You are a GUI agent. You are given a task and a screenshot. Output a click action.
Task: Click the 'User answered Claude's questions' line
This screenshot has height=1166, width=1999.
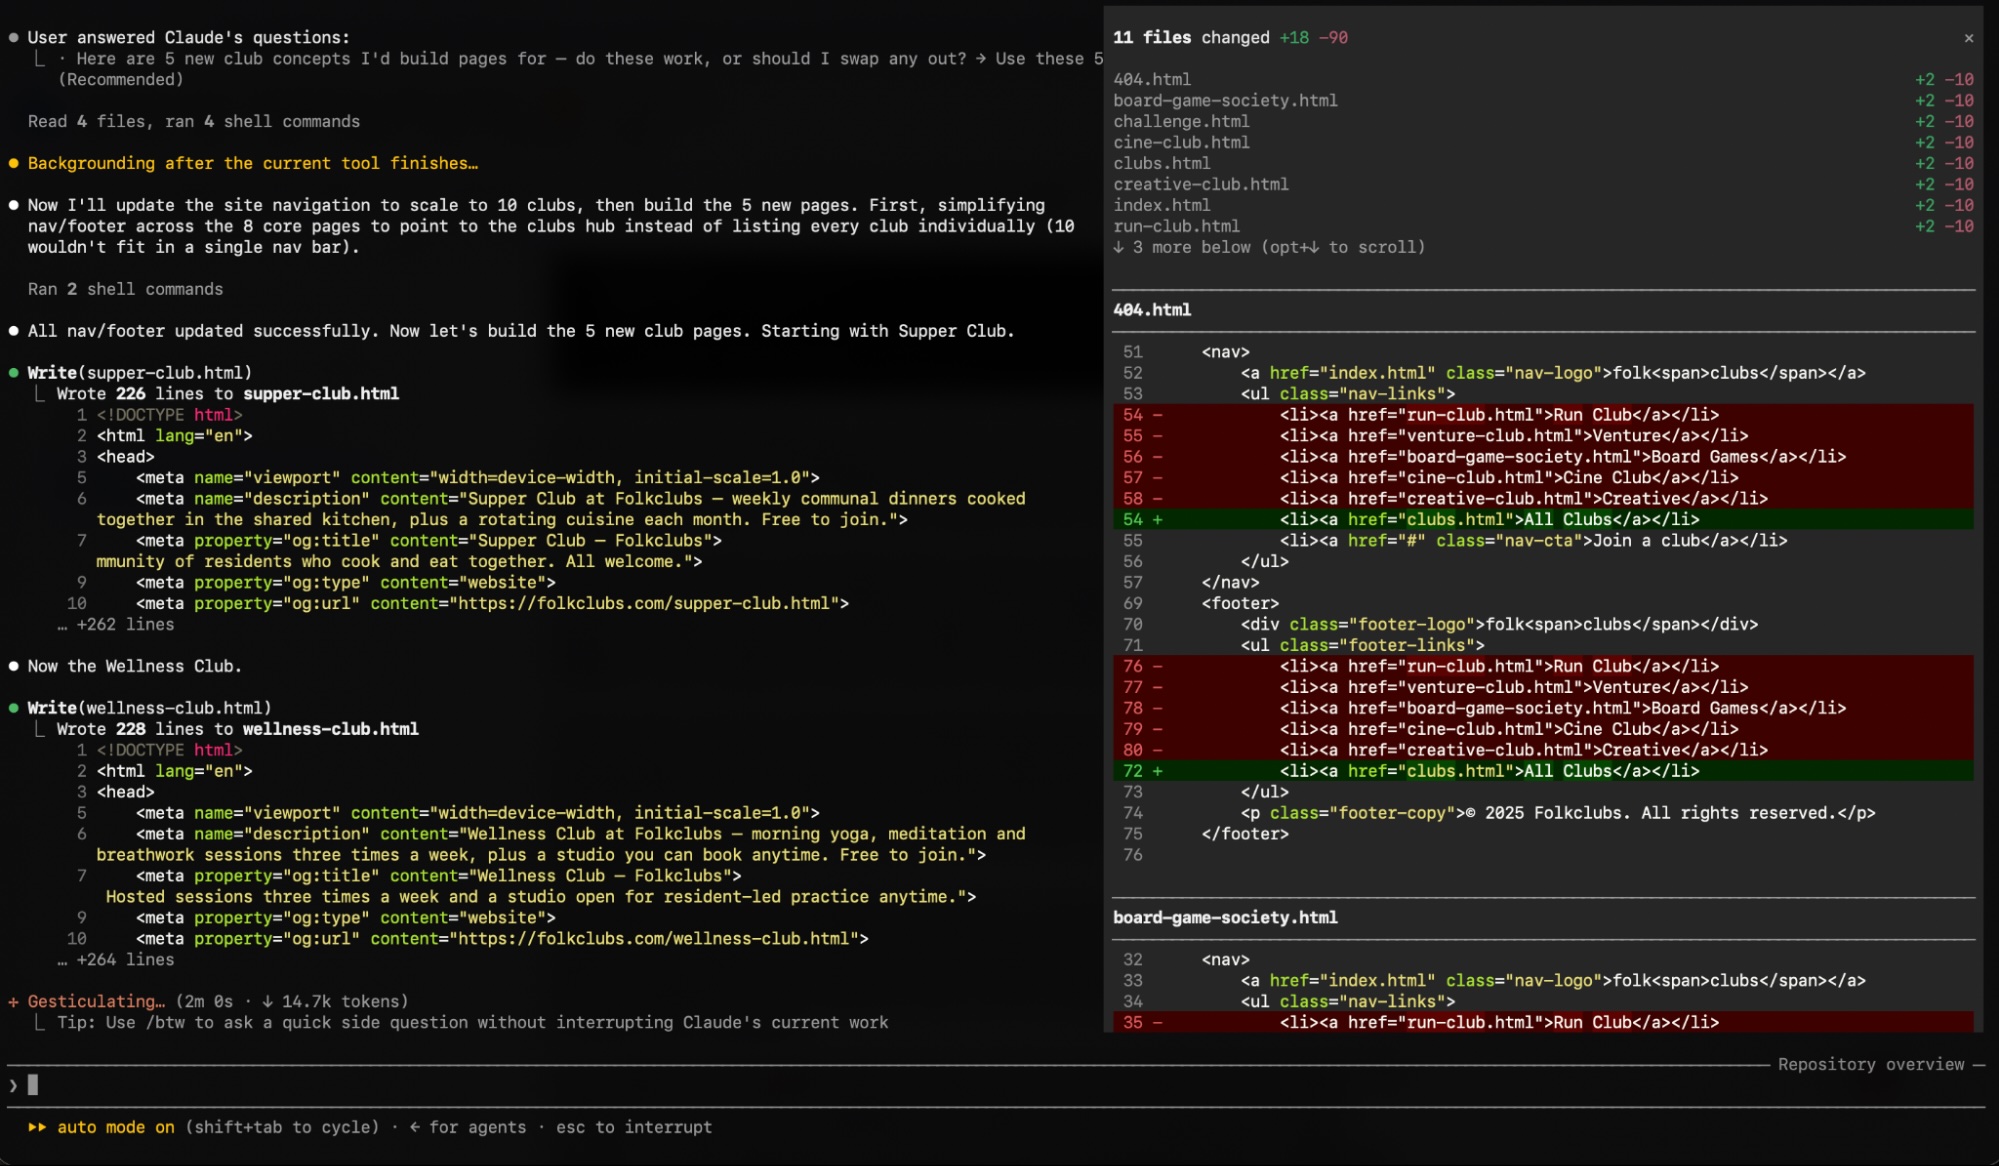coord(189,37)
